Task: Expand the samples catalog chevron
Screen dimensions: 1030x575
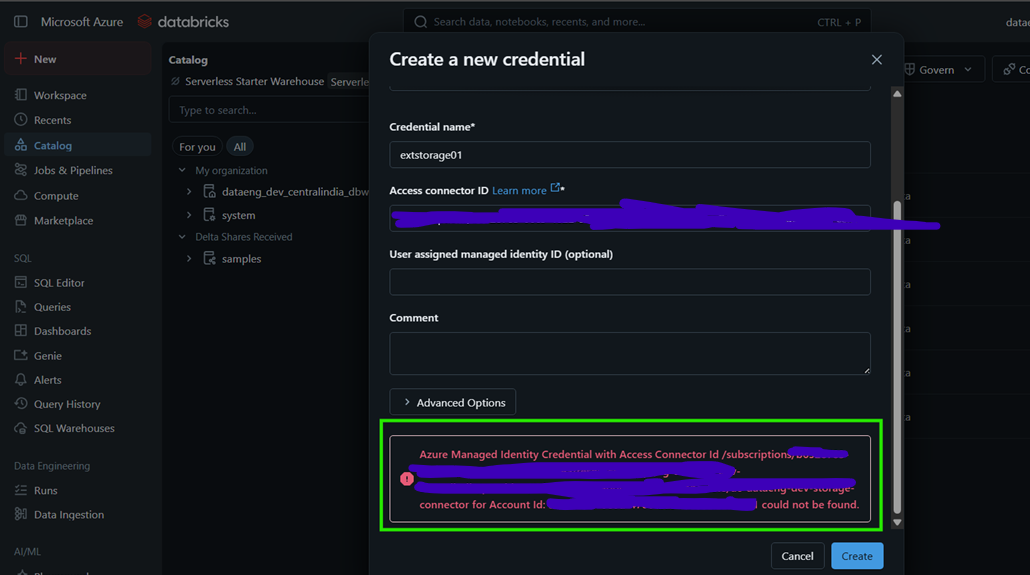Action: pos(189,259)
